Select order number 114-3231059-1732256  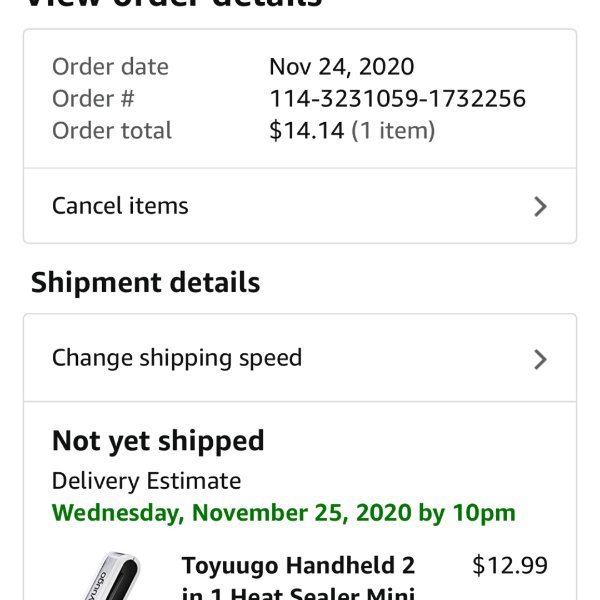pos(398,99)
